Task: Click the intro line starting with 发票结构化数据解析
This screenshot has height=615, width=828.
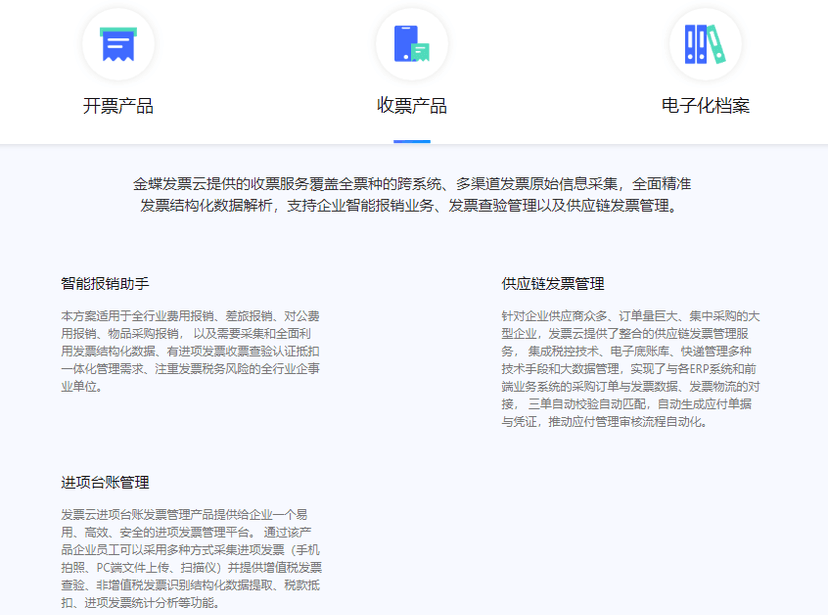Action: [x=412, y=206]
